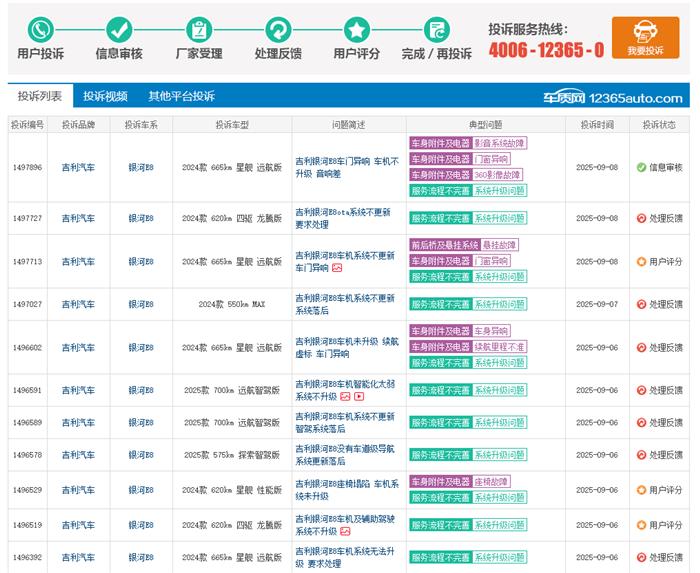Image resolution: width=700 pixels, height=573 pixels.
Task: Click the 车质网 12365auto.com logo
Action: (x=612, y=98)
